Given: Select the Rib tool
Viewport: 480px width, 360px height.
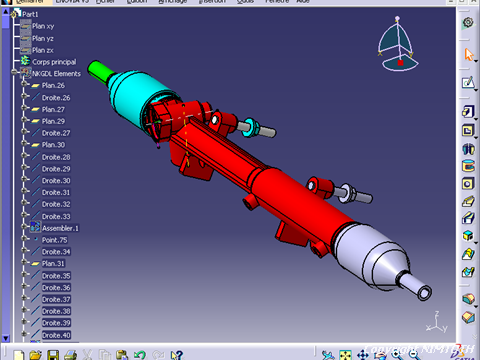Looking at the screenshot, I should 468,201.
